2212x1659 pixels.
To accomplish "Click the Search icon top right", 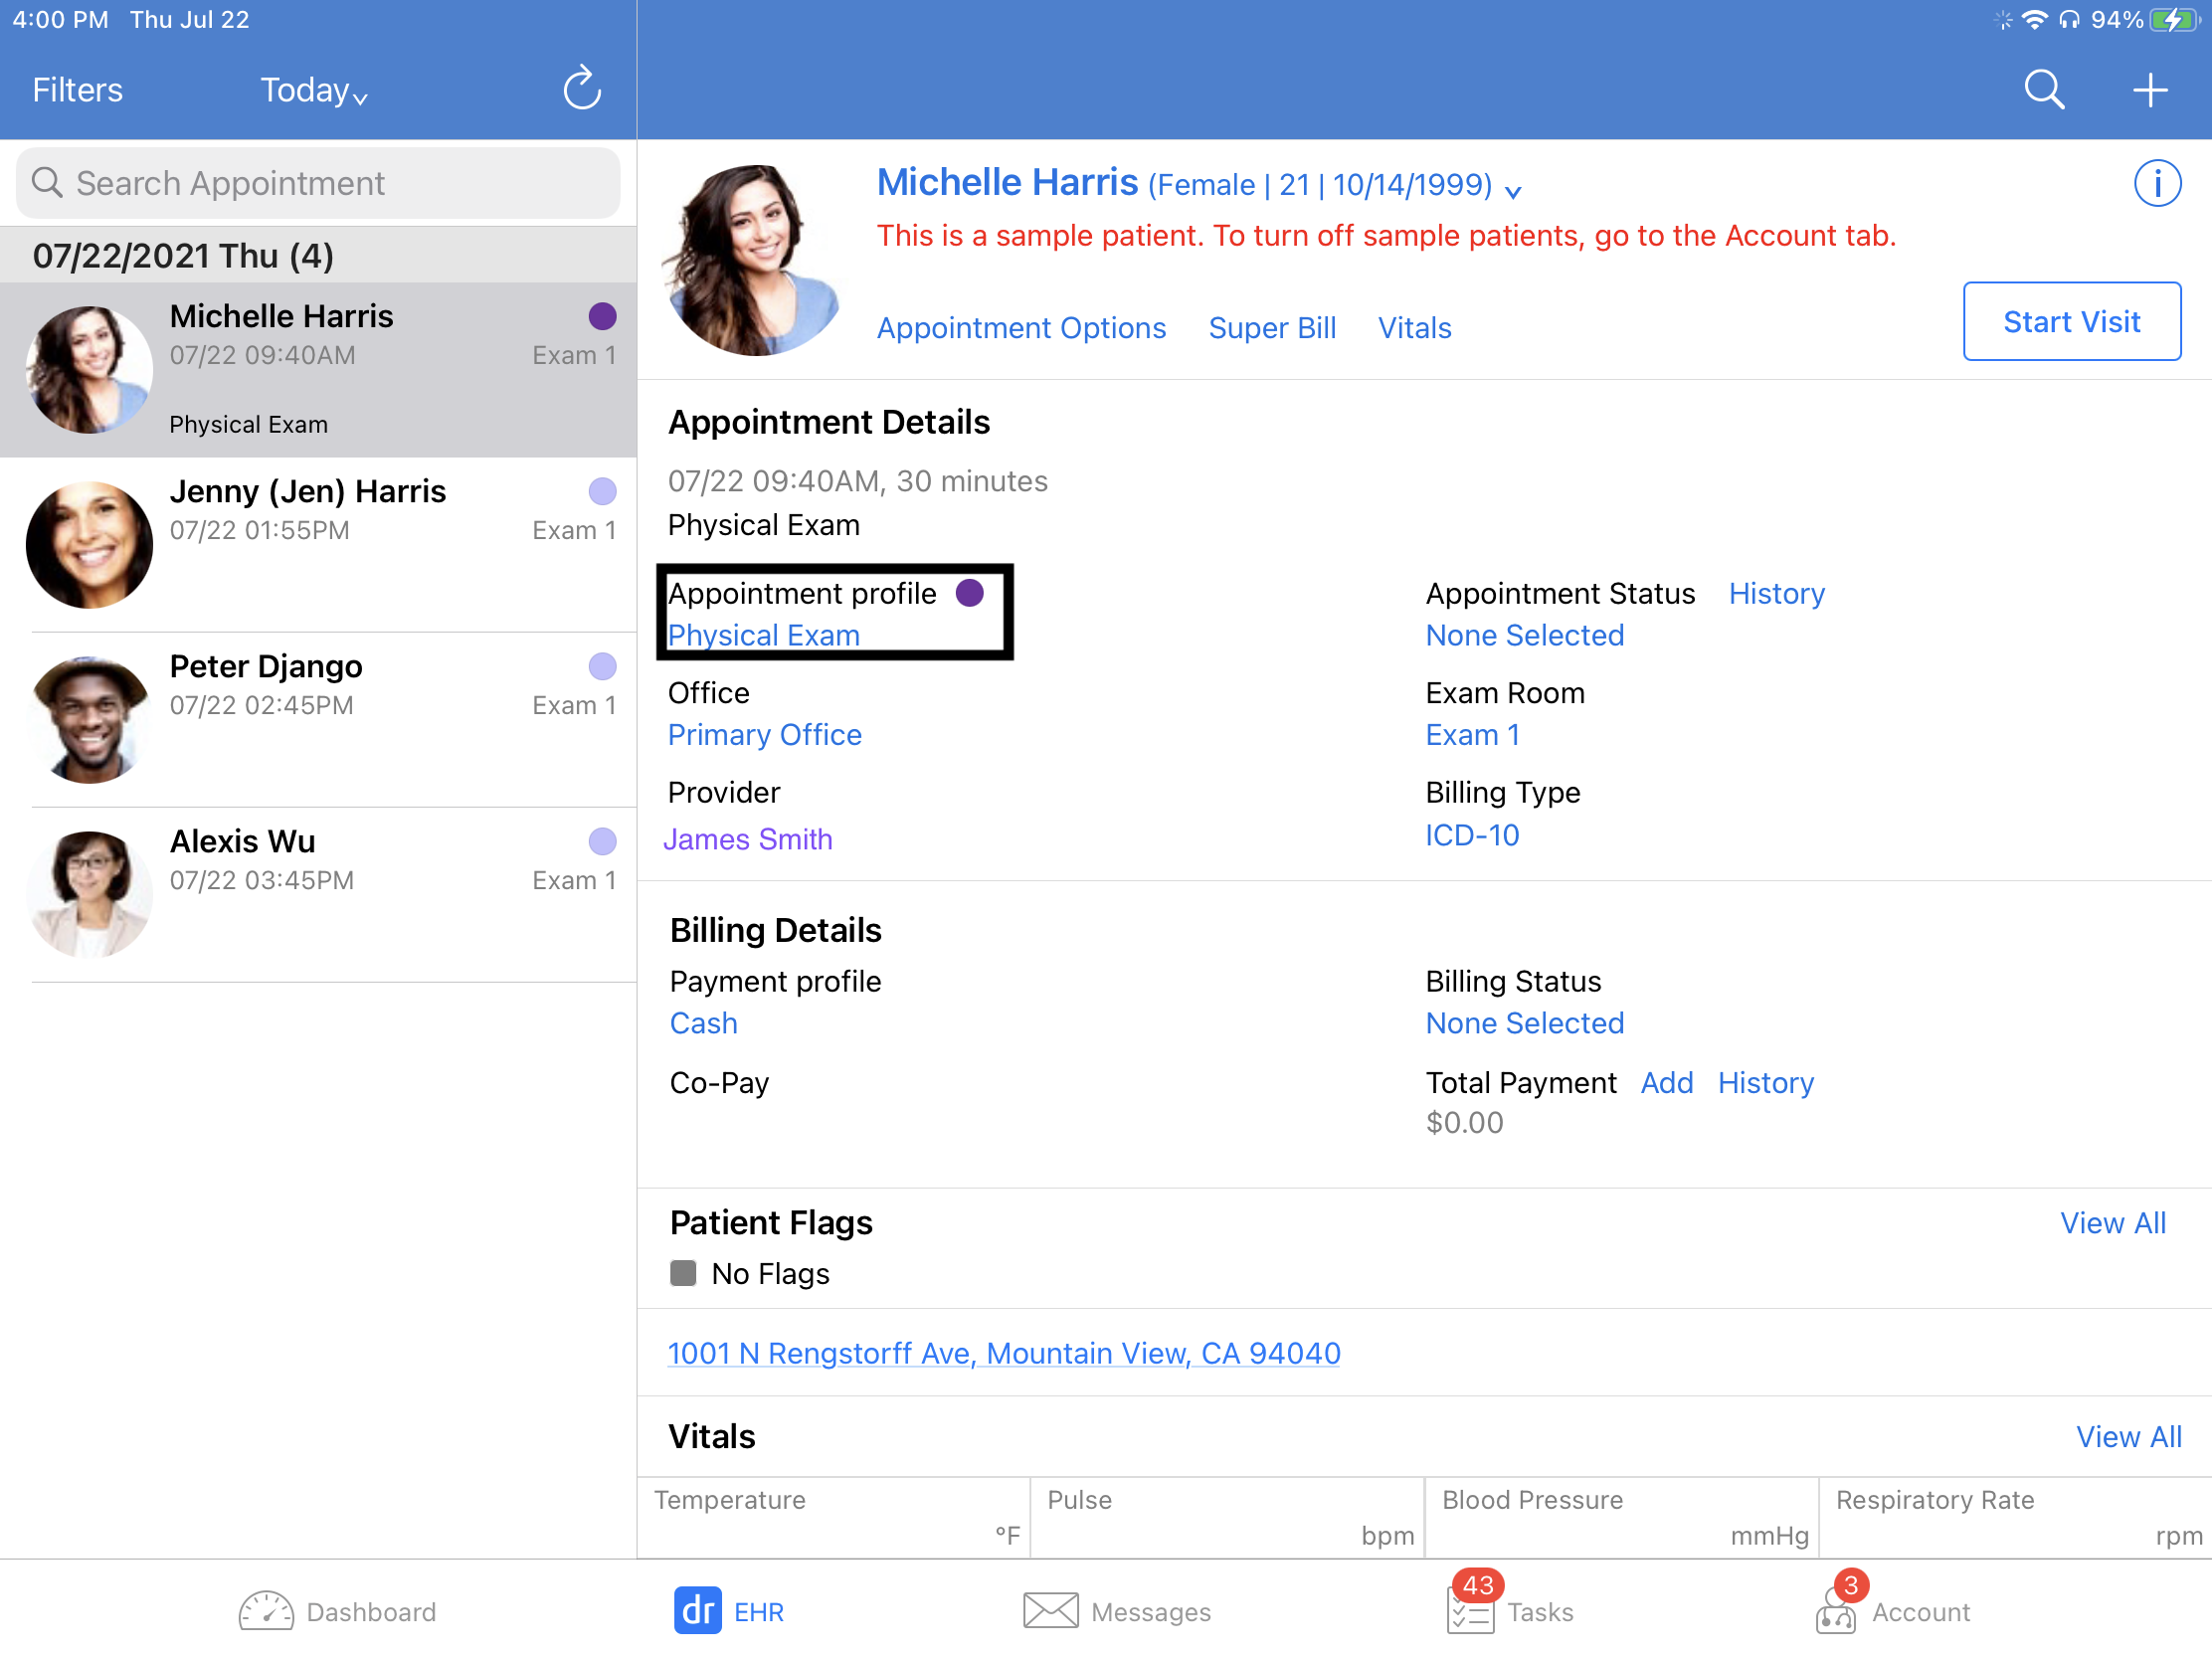I will [2041, 89].
